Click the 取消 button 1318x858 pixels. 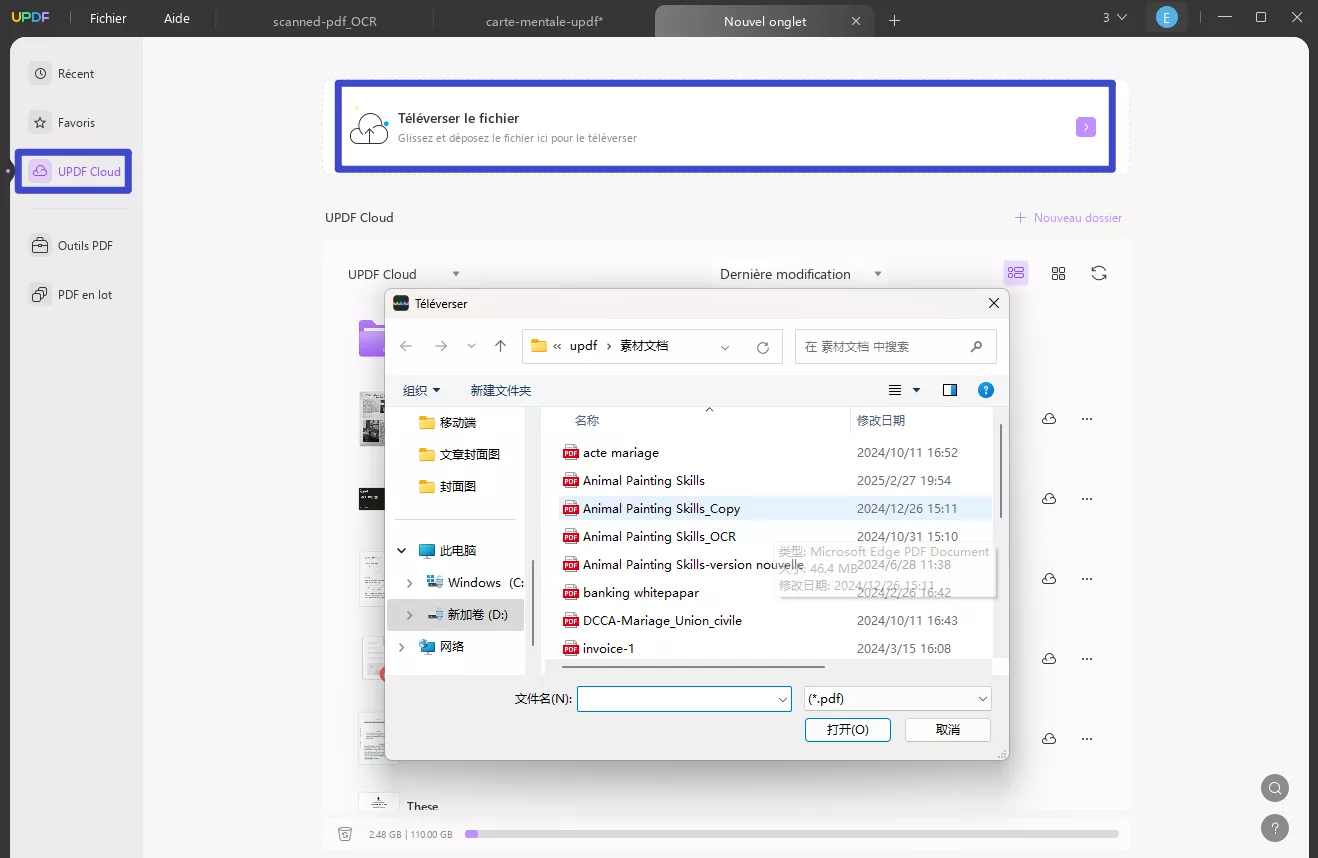click(948, 730)
